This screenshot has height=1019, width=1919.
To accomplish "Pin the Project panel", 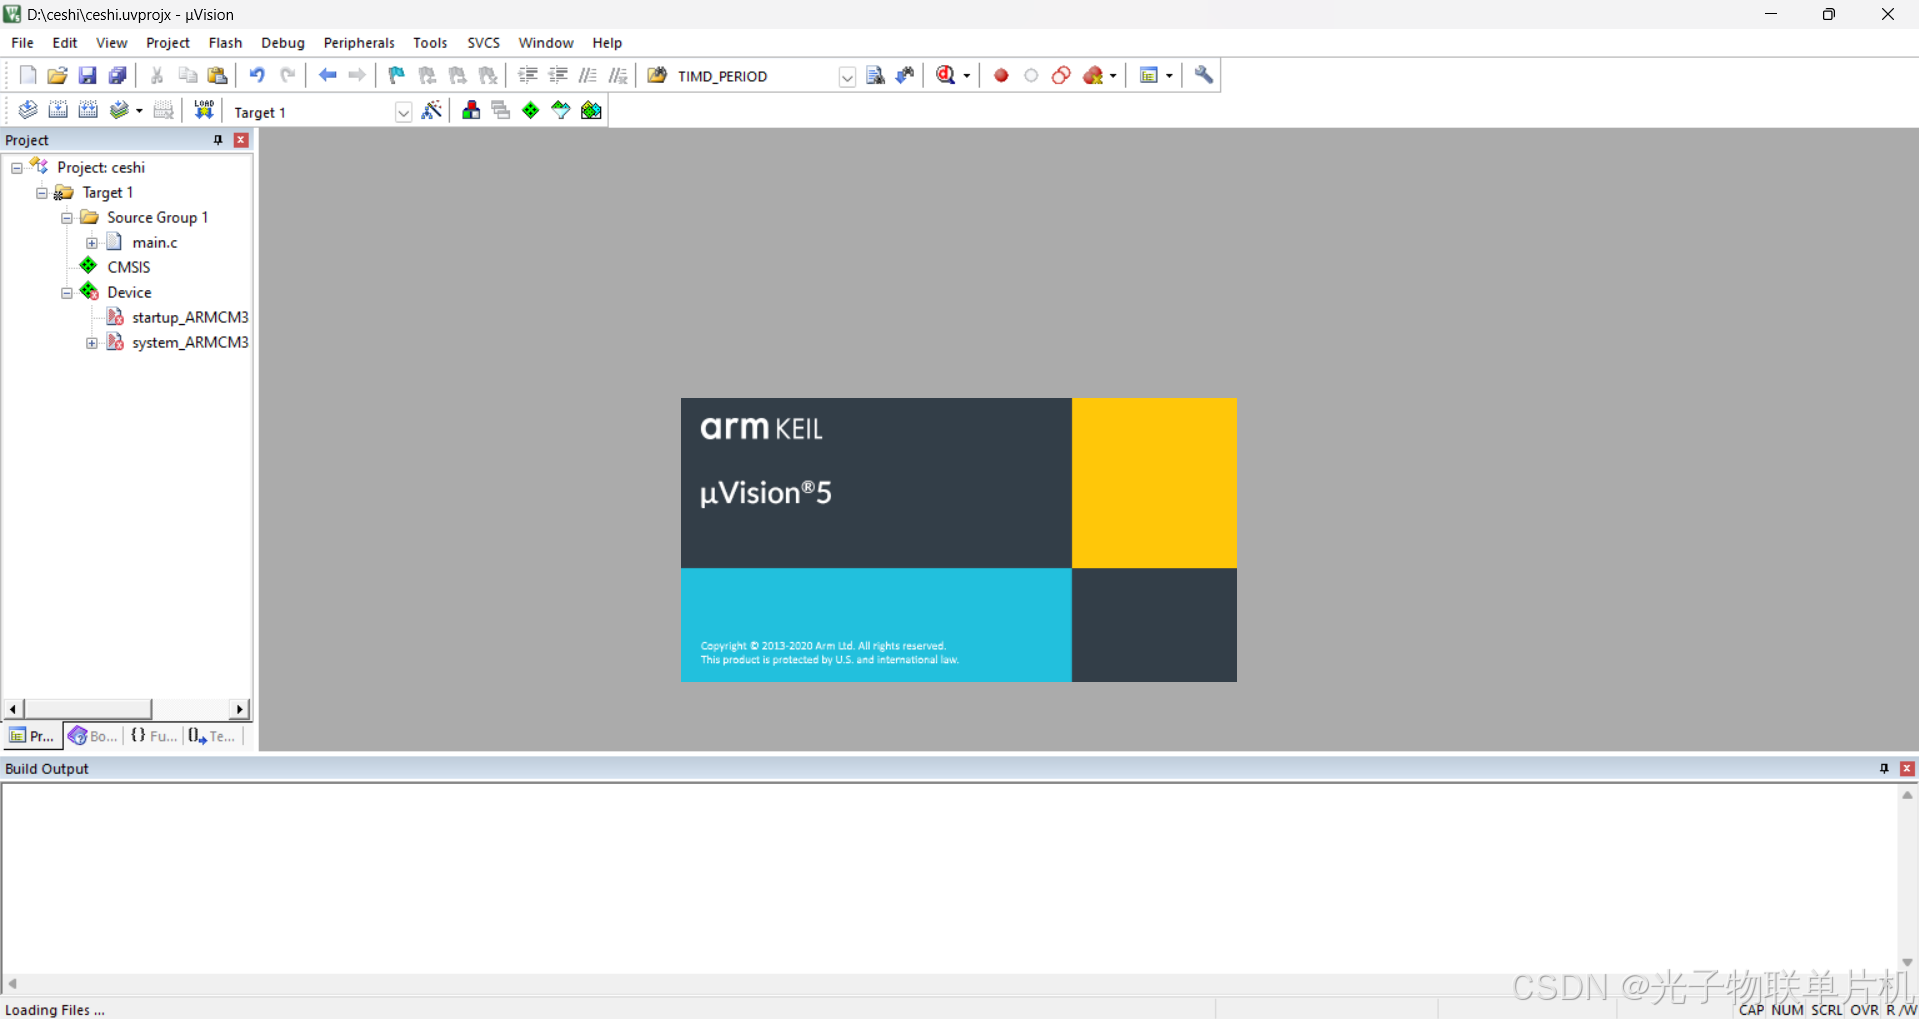I will (219, 140).
